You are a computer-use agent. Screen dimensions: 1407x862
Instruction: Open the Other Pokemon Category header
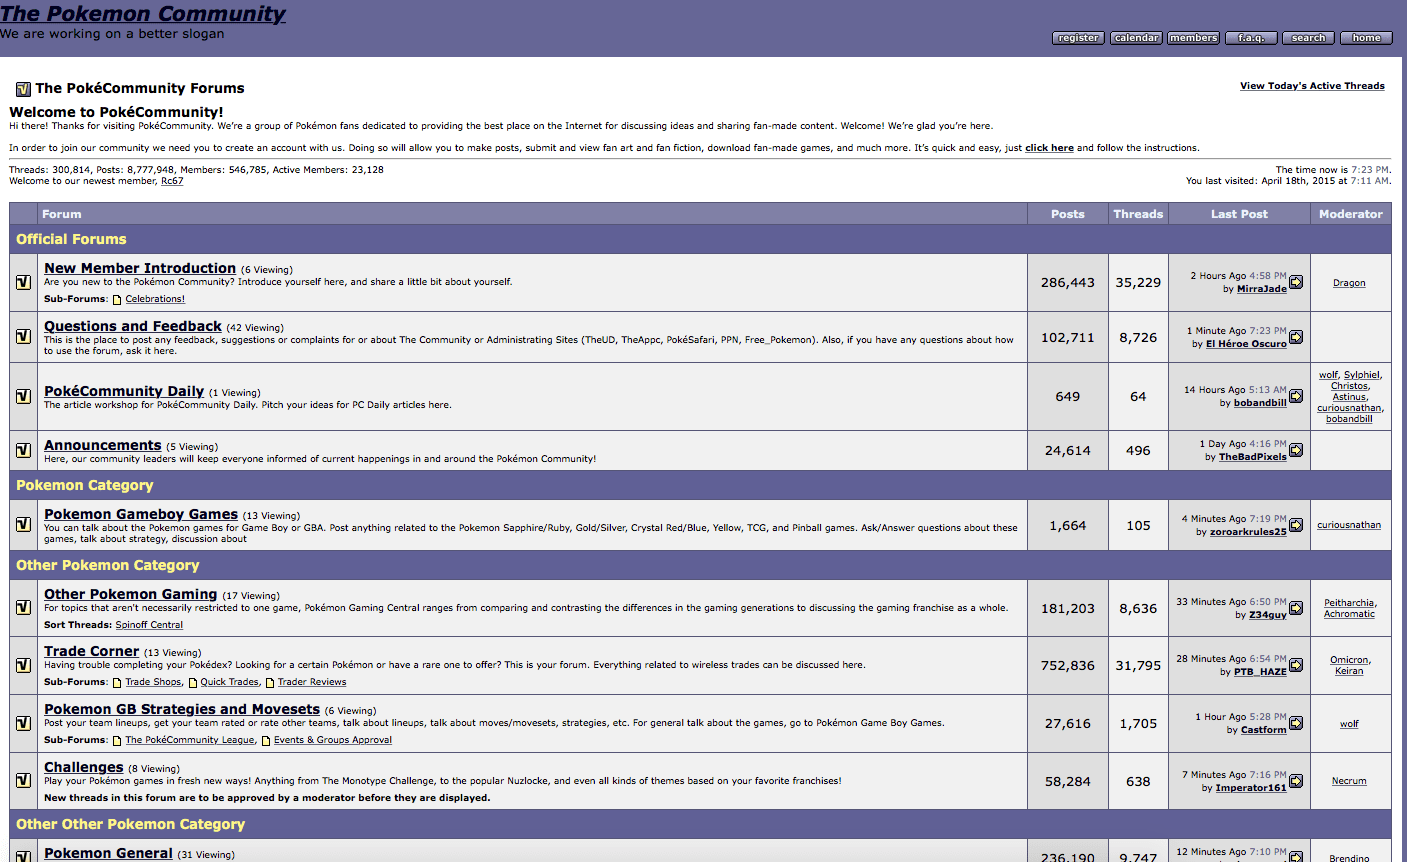tap(108, 565)
